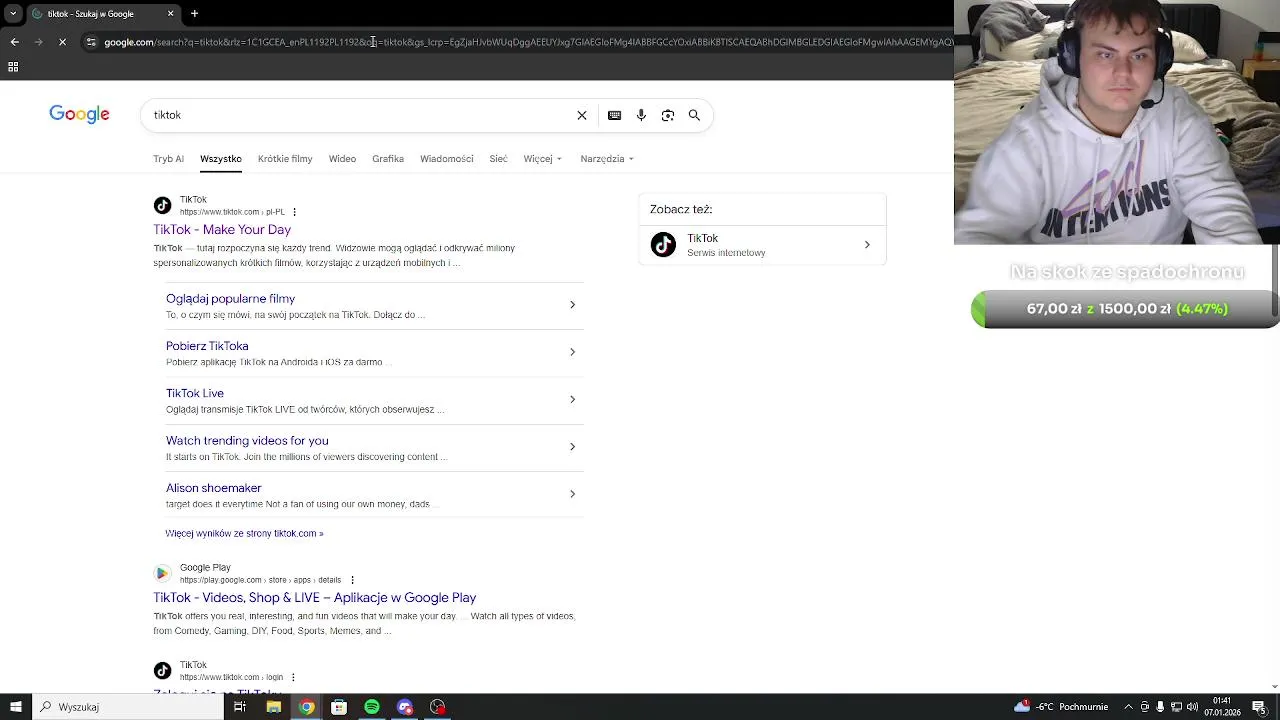Open the red-black taskbar app next to Discord
1280x720 pixels.
tap(438, 707)
